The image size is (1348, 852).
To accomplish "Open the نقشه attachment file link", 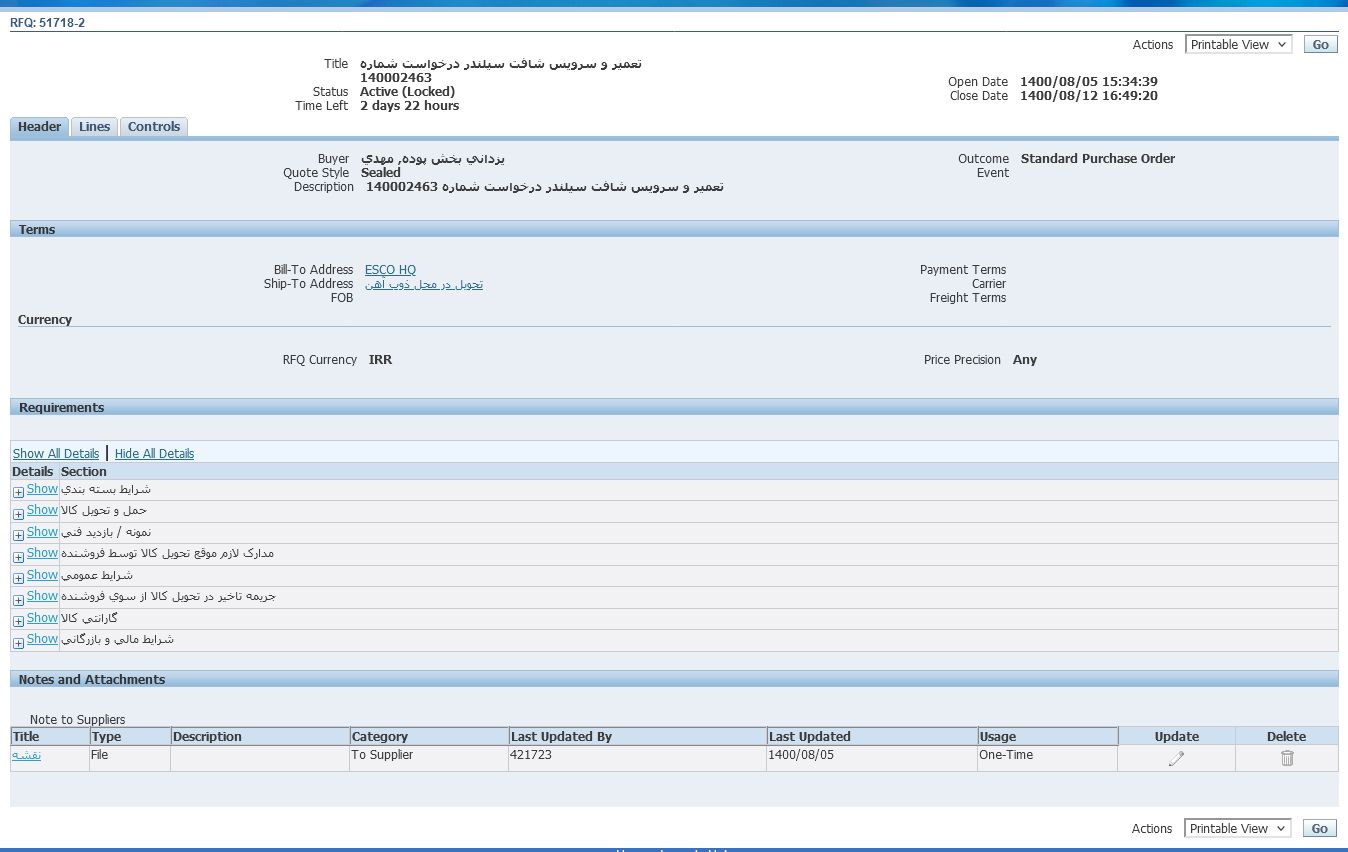I will pyautogui.click(x=26, y=756).
